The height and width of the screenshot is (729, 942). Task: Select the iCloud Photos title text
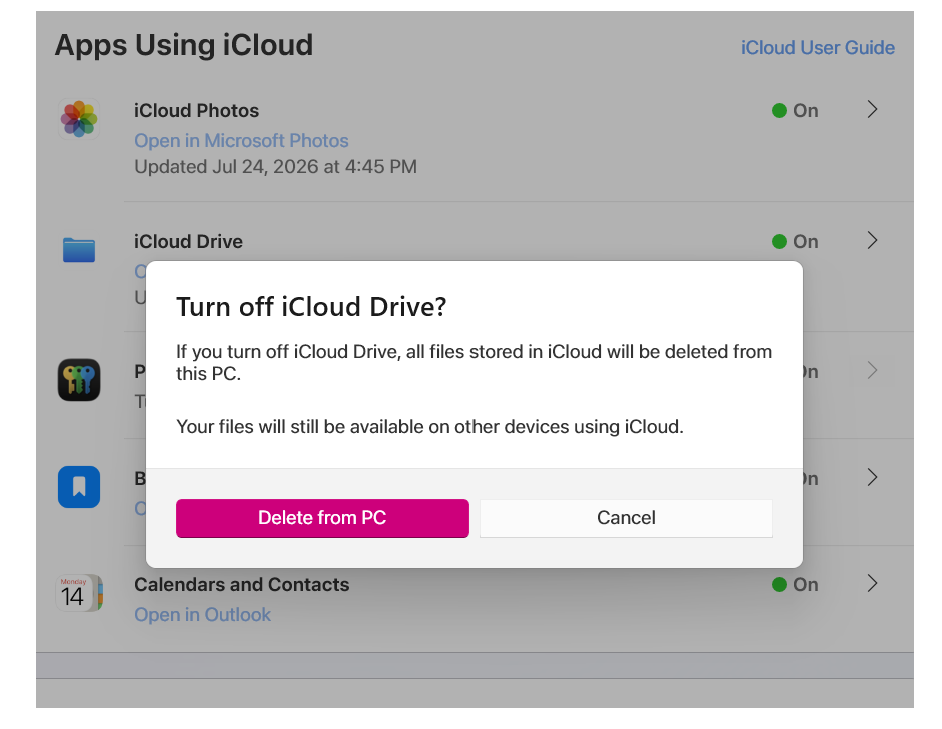pyautogui.click(x=196, y=111)
